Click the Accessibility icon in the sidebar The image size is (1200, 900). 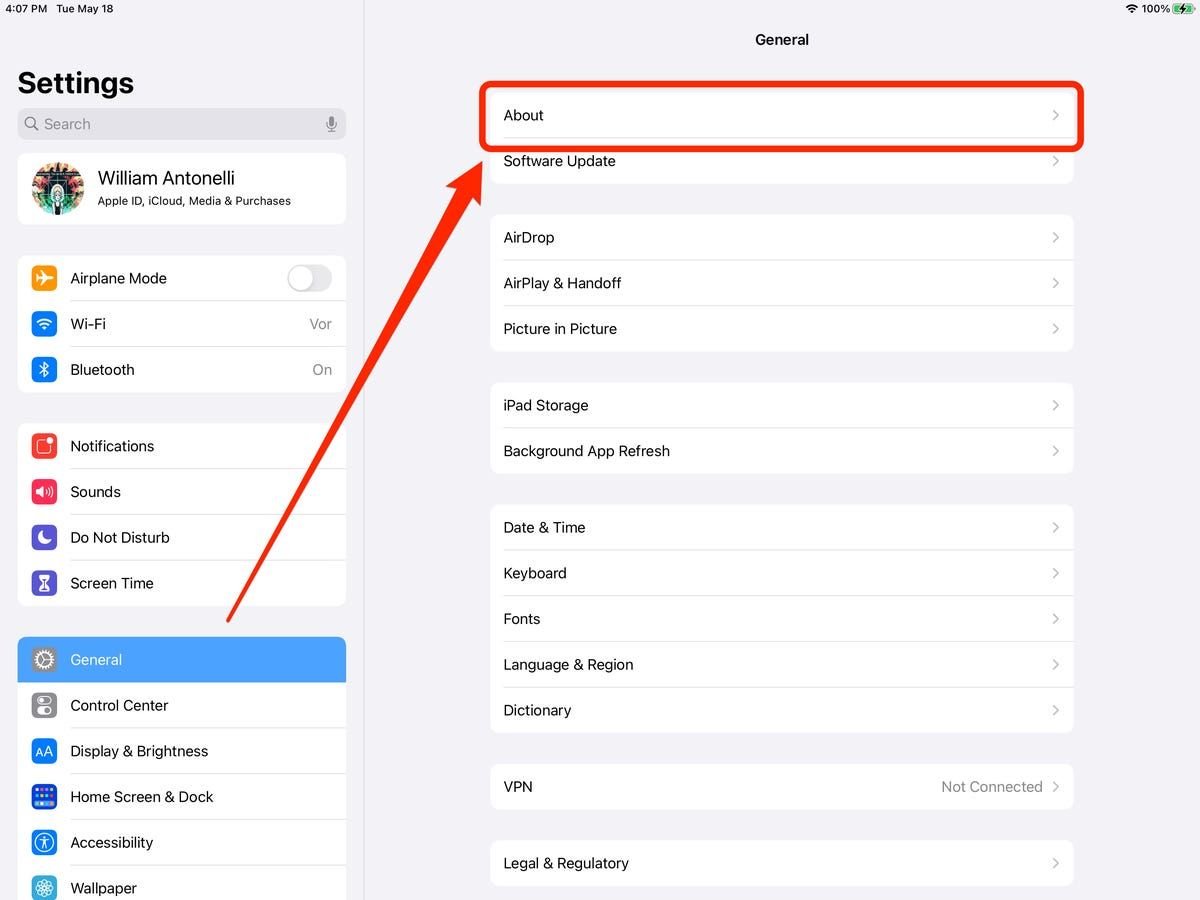tap(44, 842)
